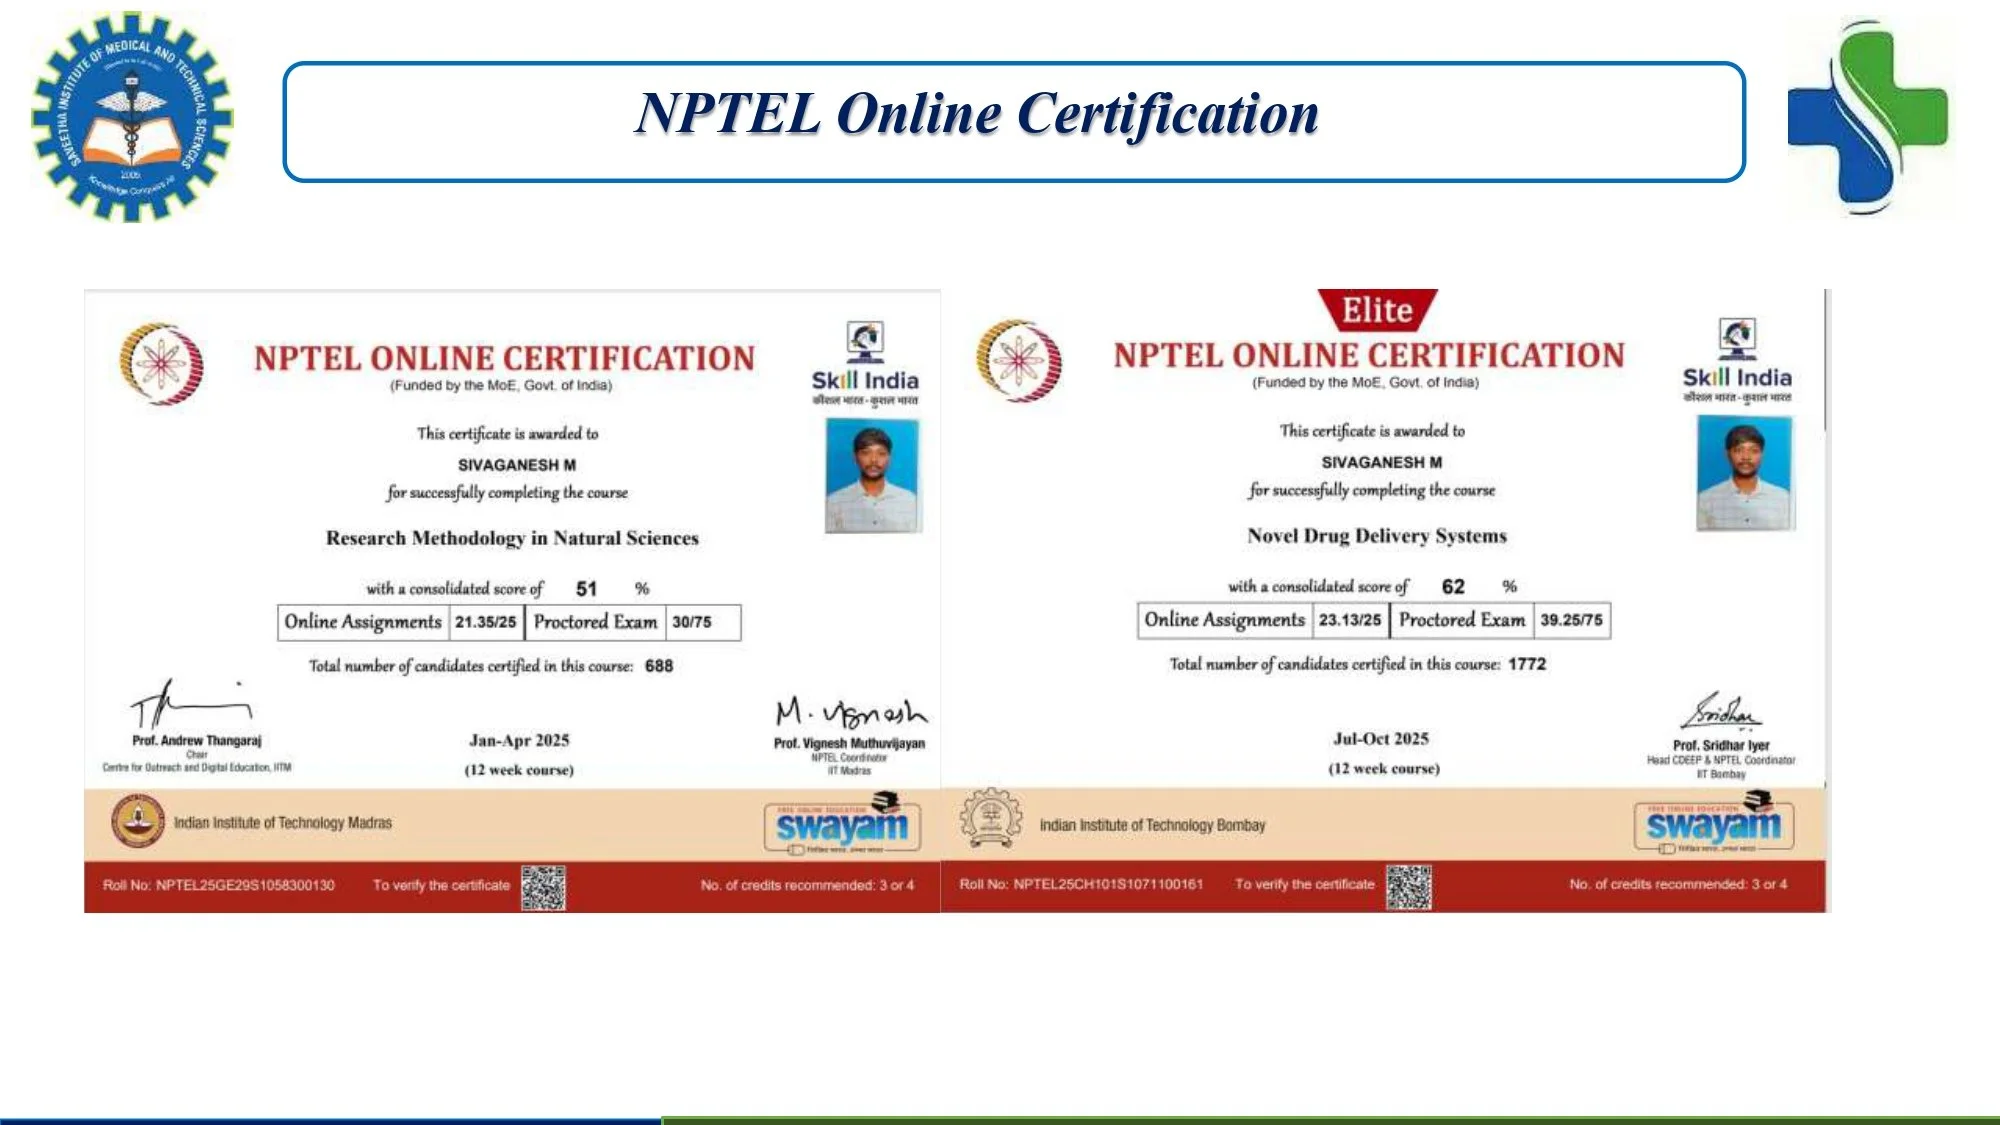Click Swayam logo on right certificate
The height and width of the screenshot is (1125, 2000).
(1714, 823)
